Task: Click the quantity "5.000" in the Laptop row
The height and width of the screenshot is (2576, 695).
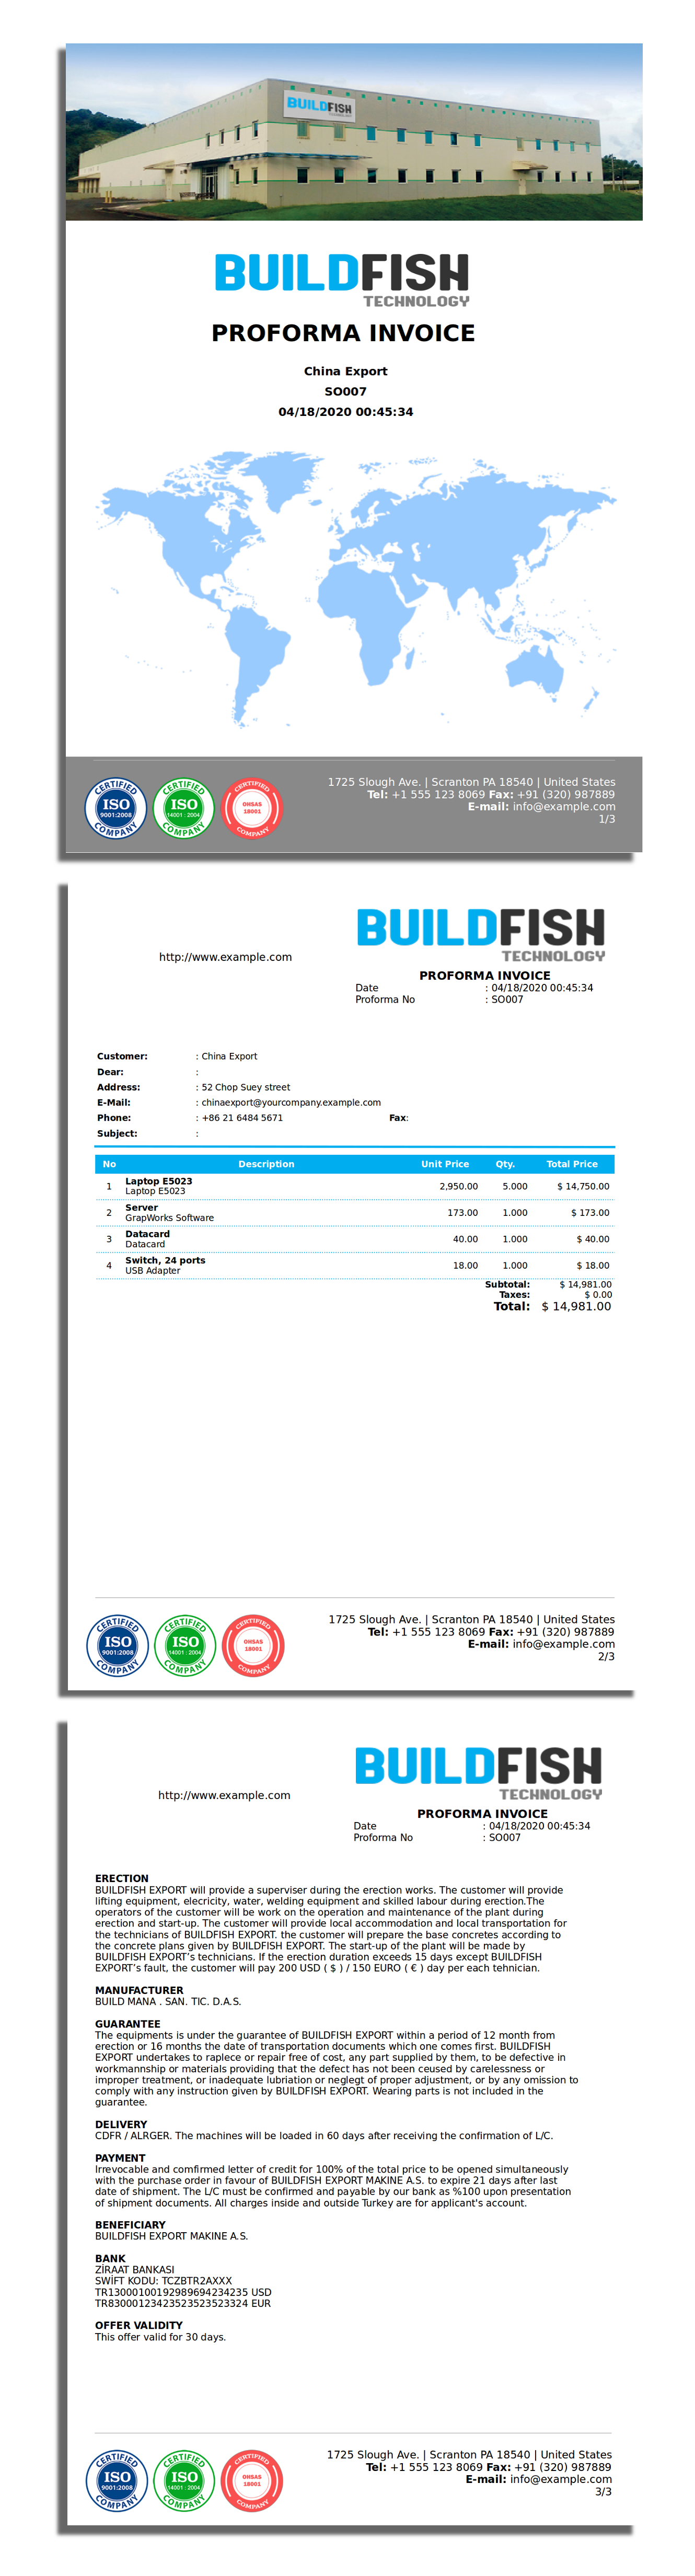Action: (x=515, y=1186)
